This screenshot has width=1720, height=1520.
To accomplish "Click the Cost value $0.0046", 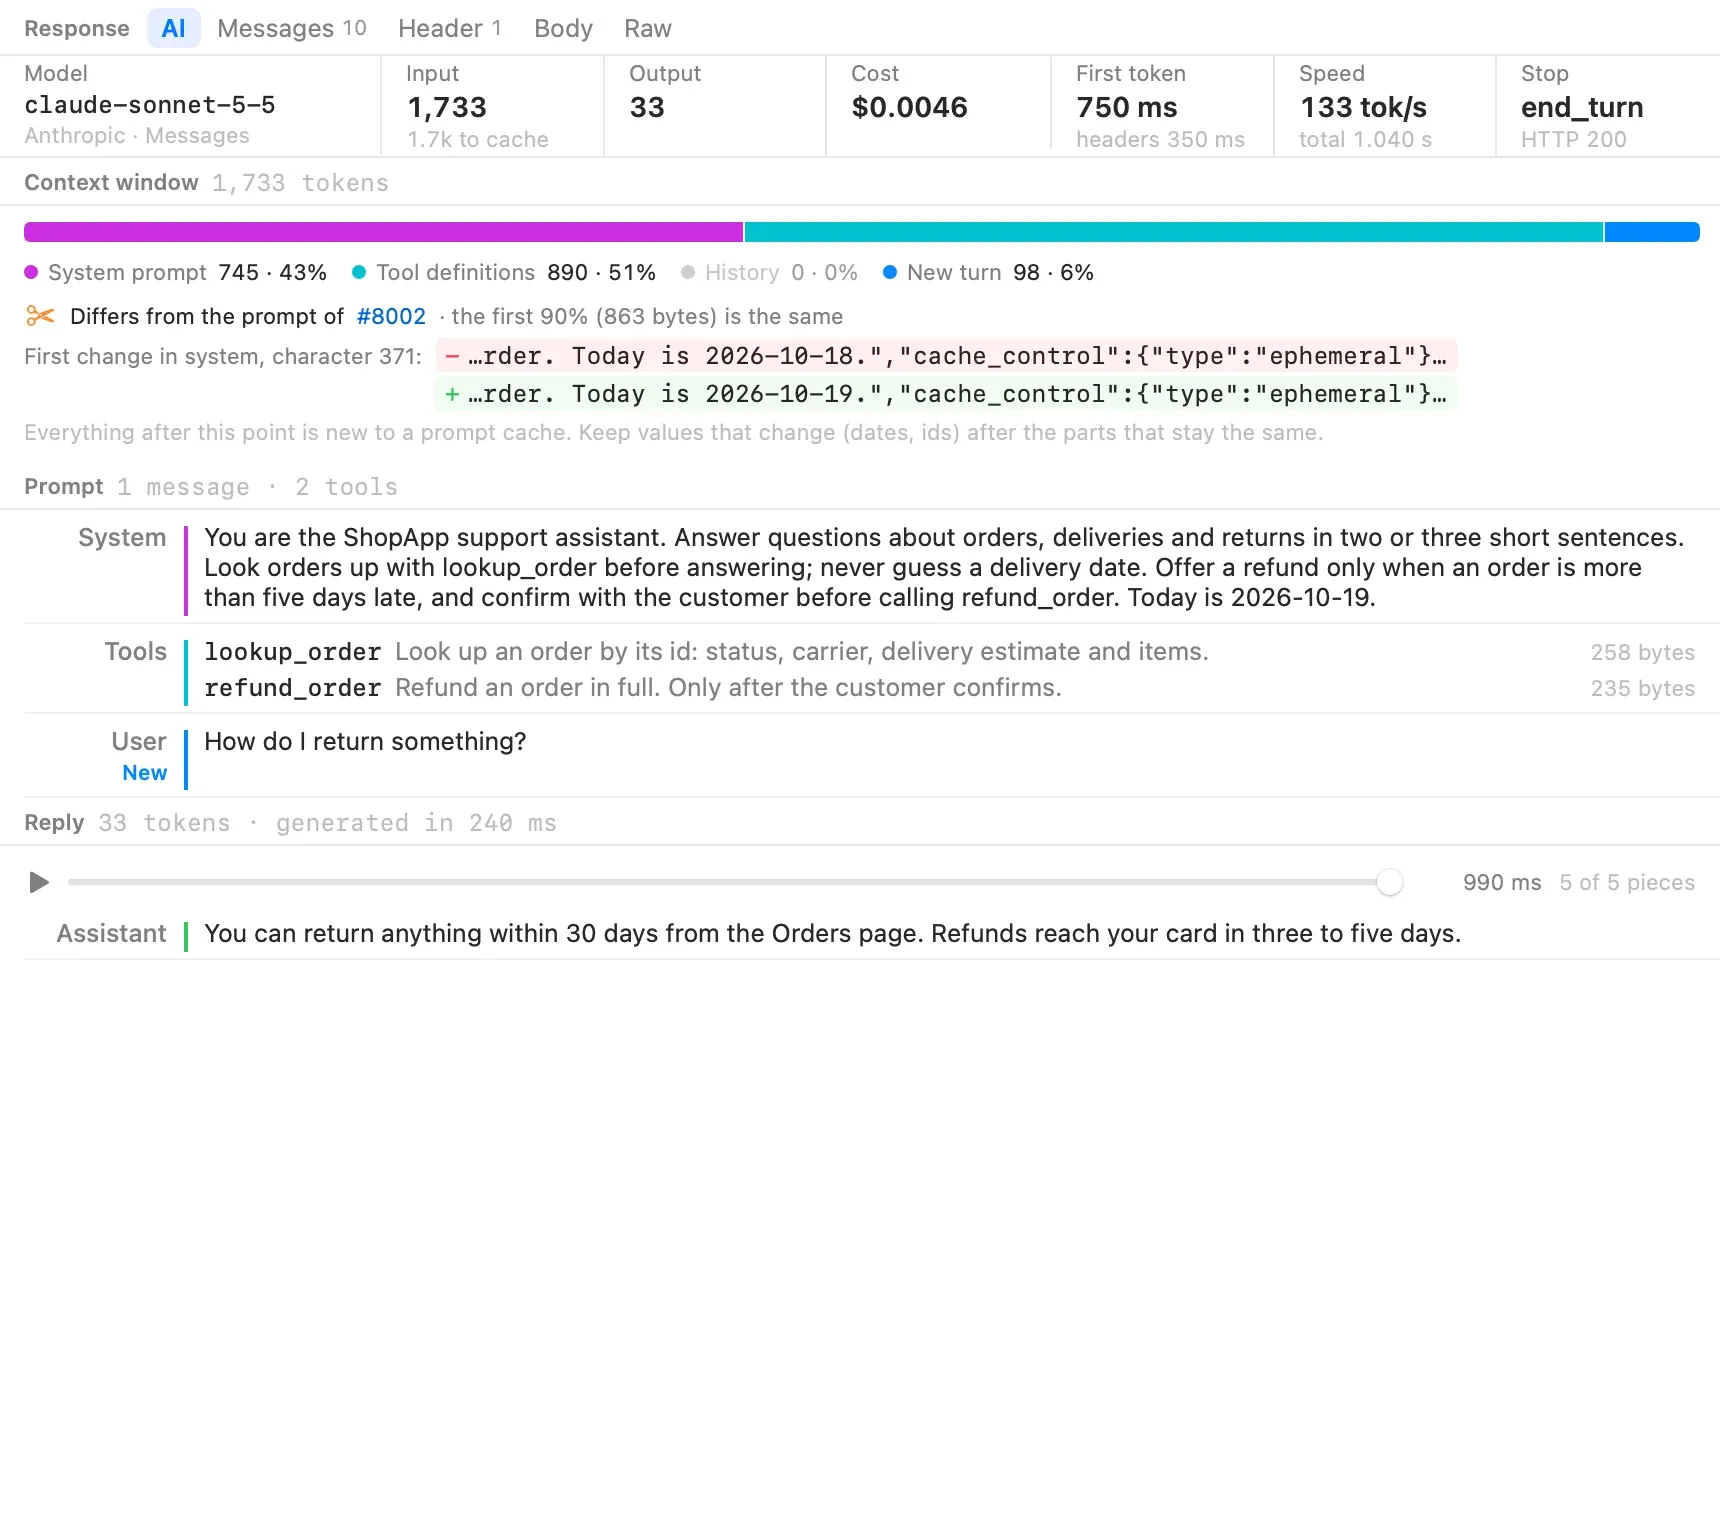I will click(x=909, y=107).
